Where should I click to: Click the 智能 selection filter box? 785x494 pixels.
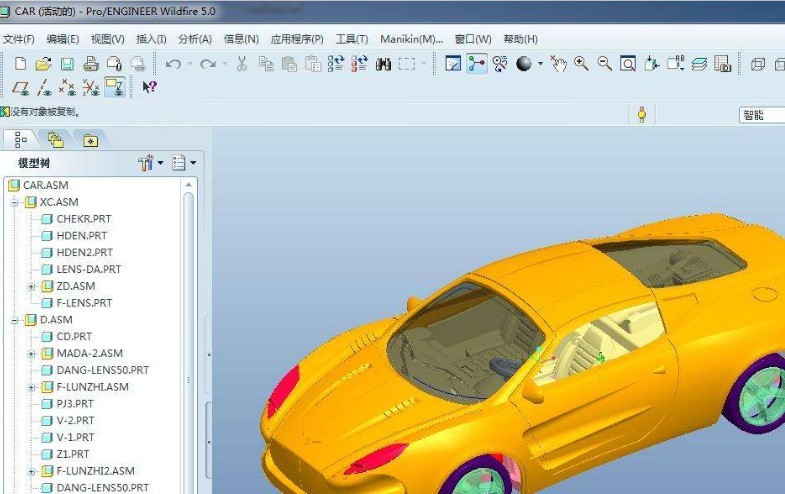(761, 115)
